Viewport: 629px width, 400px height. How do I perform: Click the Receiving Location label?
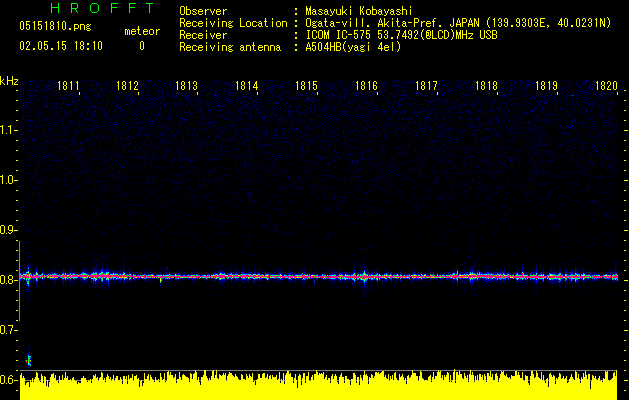(233, 23)
